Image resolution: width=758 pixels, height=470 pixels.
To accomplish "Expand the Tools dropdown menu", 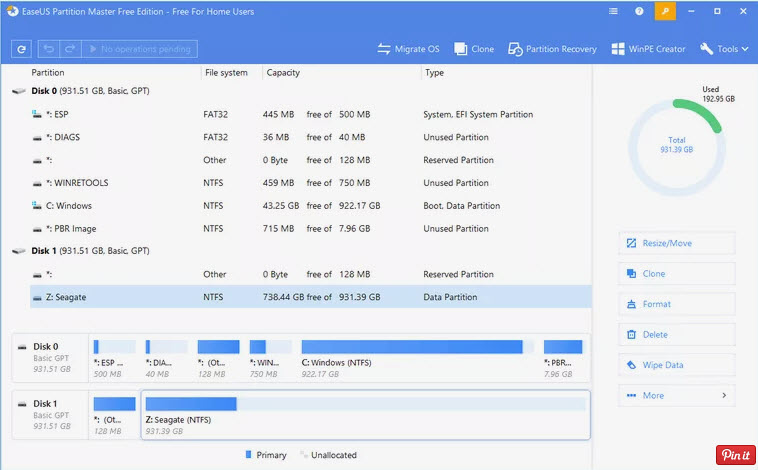I will point(724,49).
